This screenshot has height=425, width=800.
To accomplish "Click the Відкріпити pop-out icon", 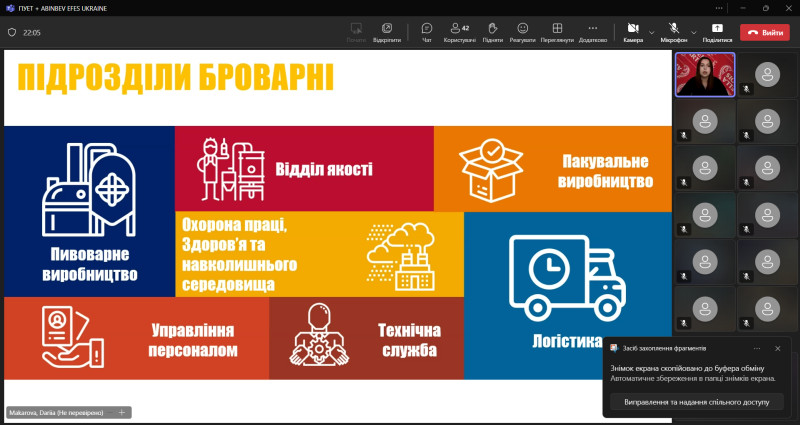I will click(387, 31).
